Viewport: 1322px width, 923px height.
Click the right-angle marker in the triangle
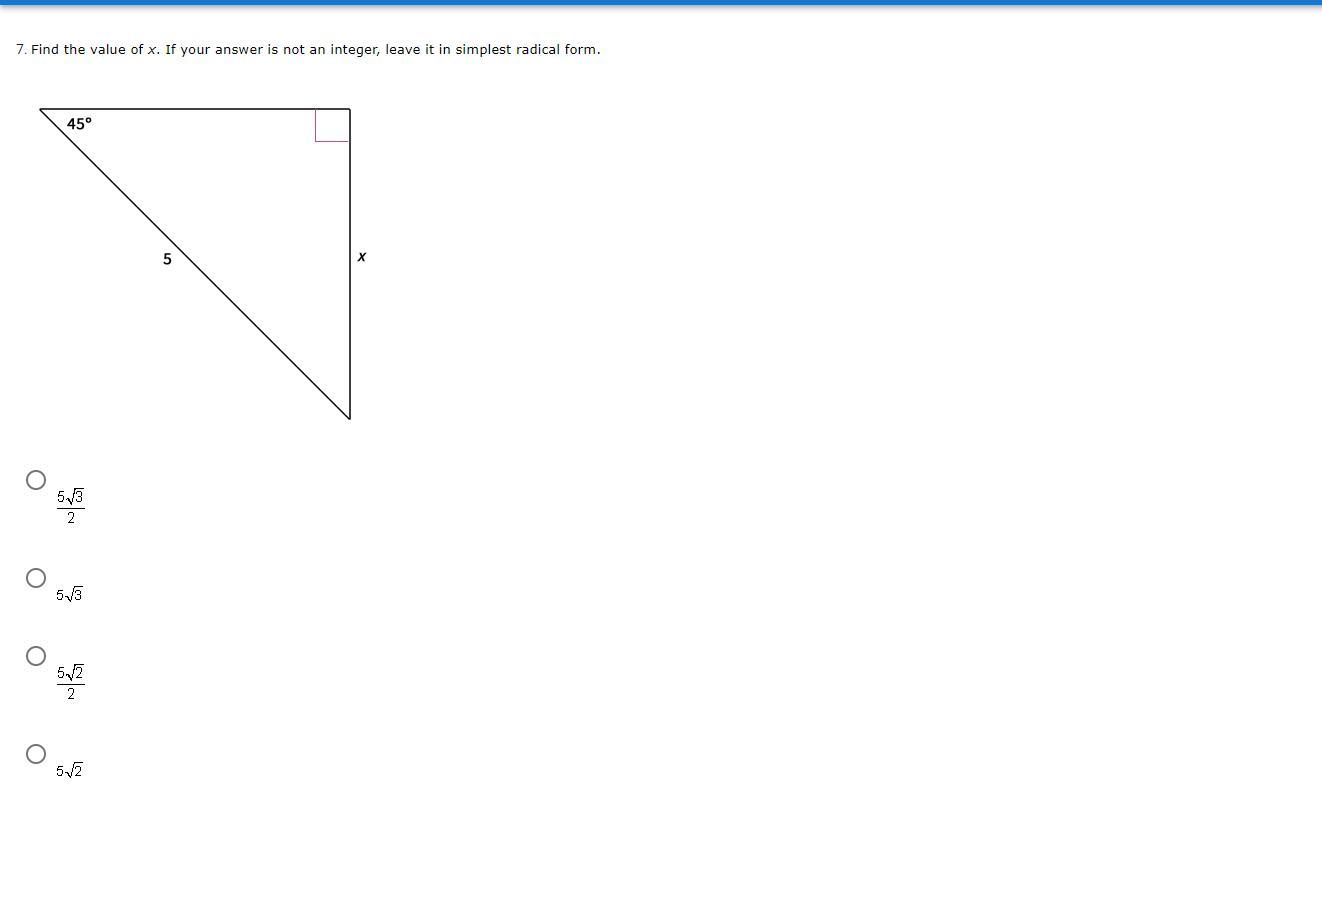[332, 125]
